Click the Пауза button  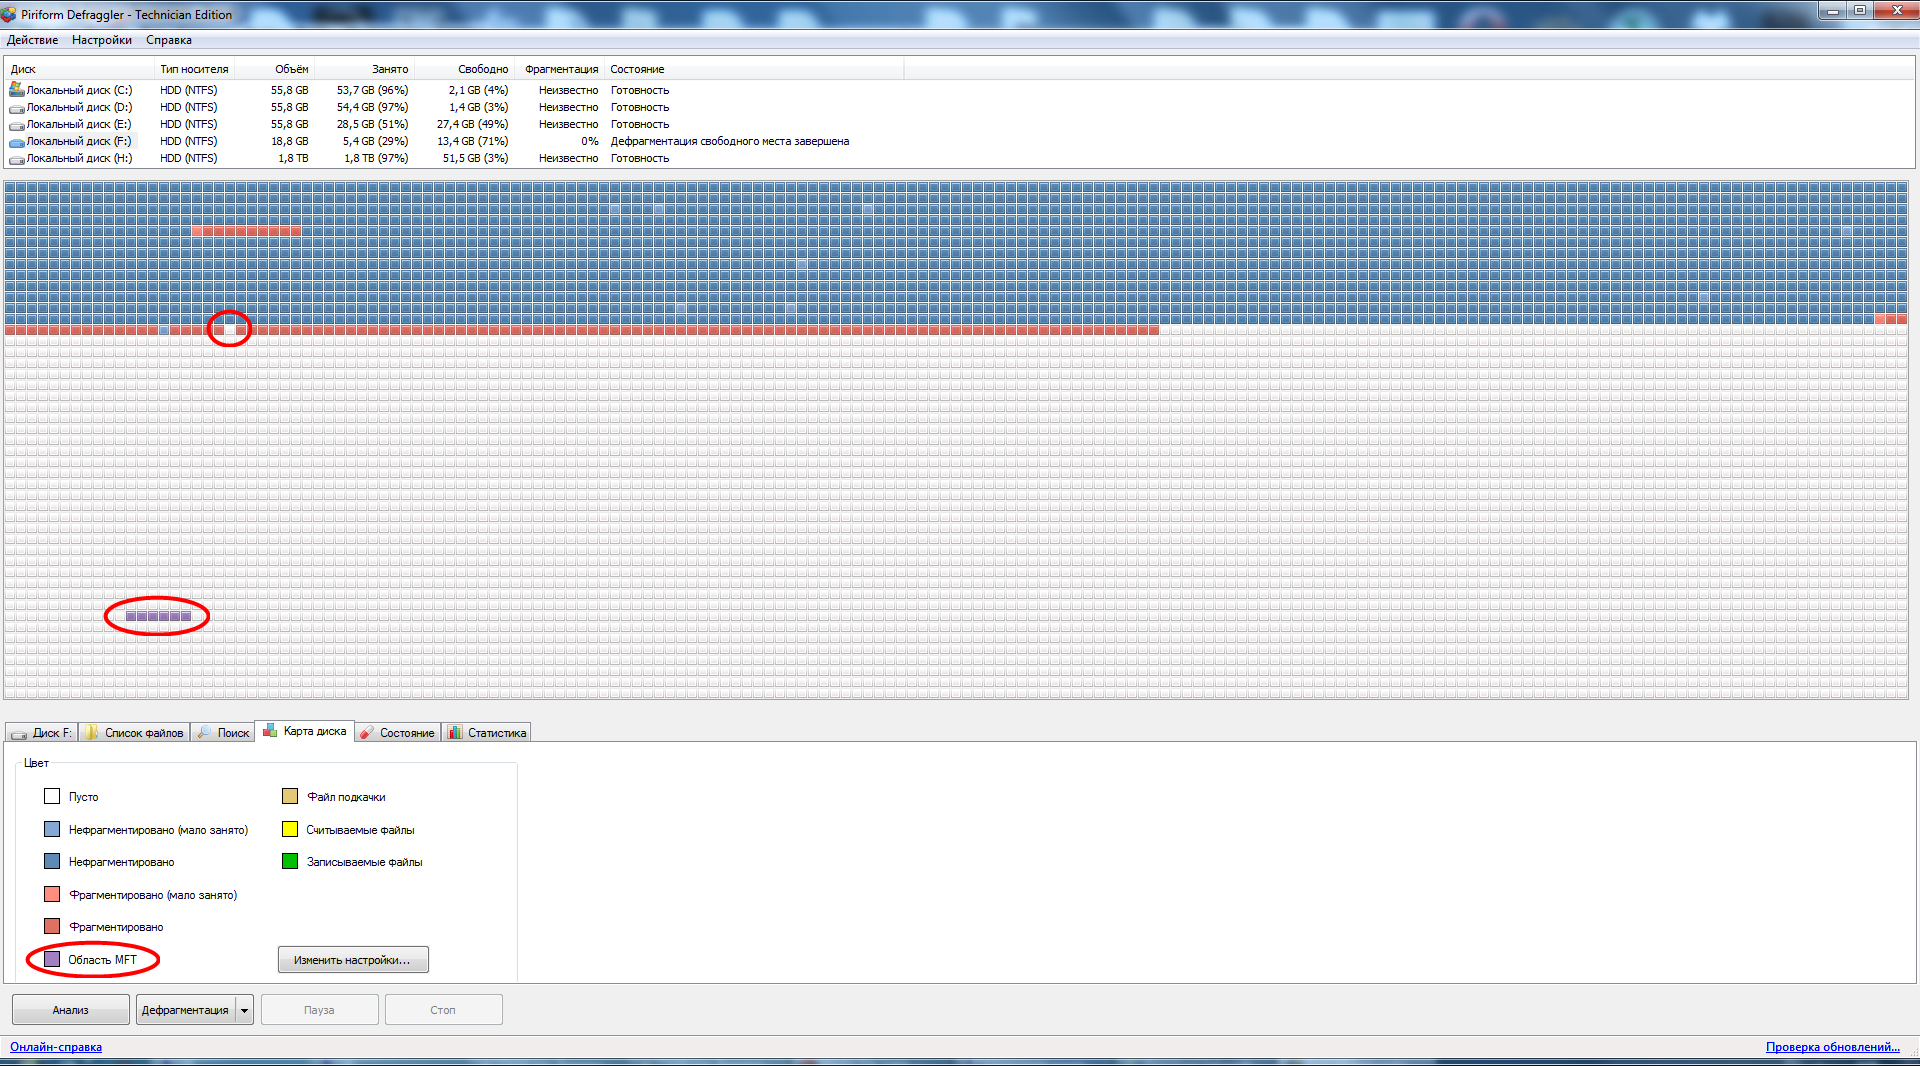click(319, 1010)
